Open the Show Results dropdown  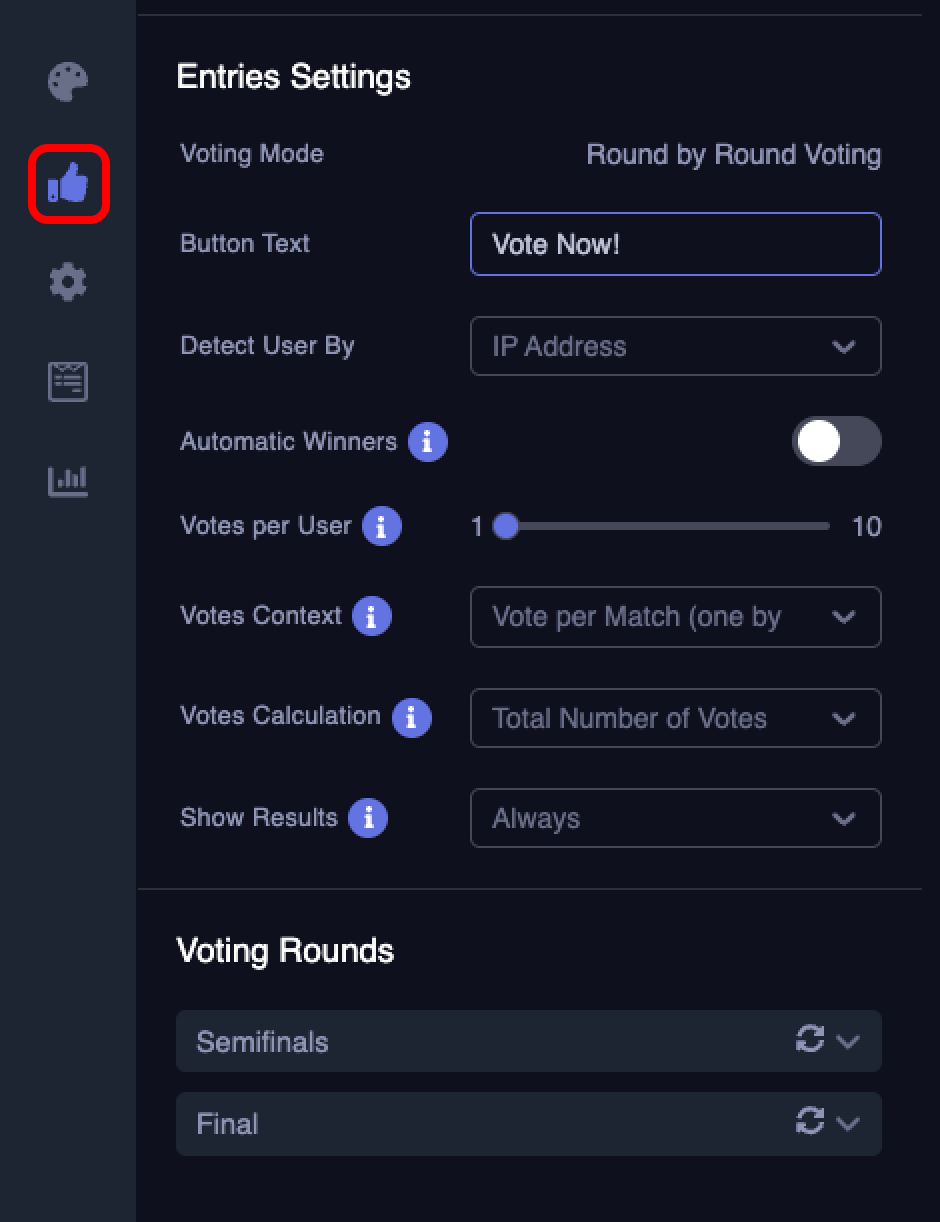pyautogui.click(x=676, y=818)
